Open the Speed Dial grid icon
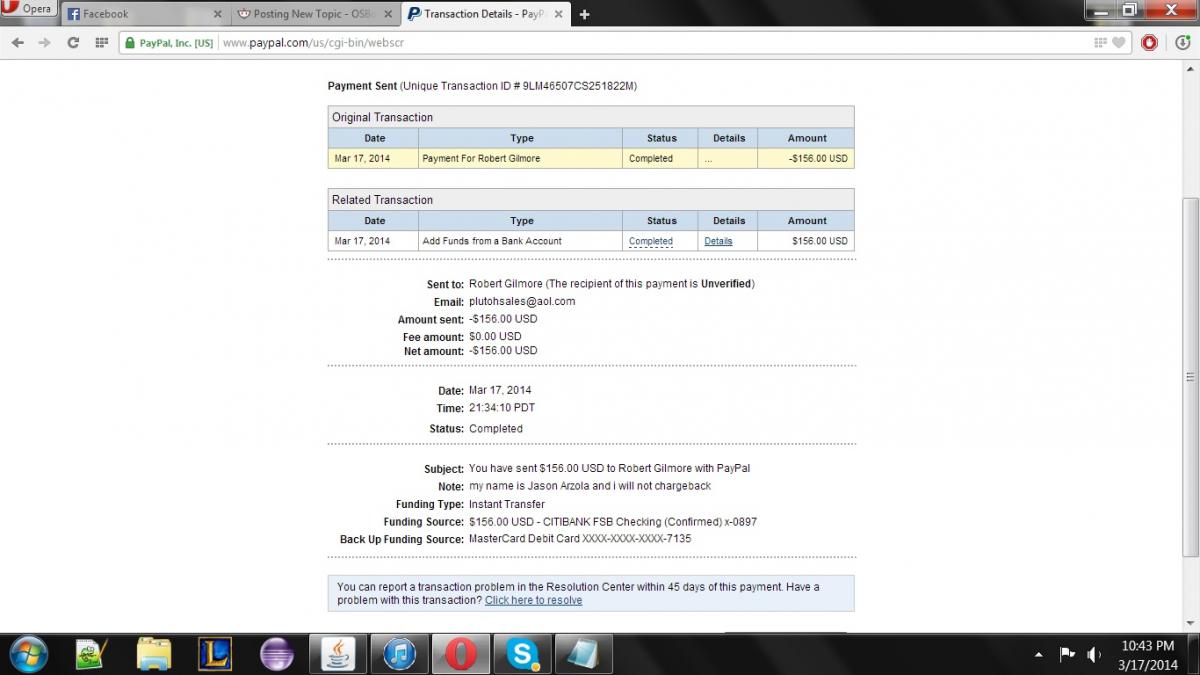The image size is (1200, 675). (101, 43)
